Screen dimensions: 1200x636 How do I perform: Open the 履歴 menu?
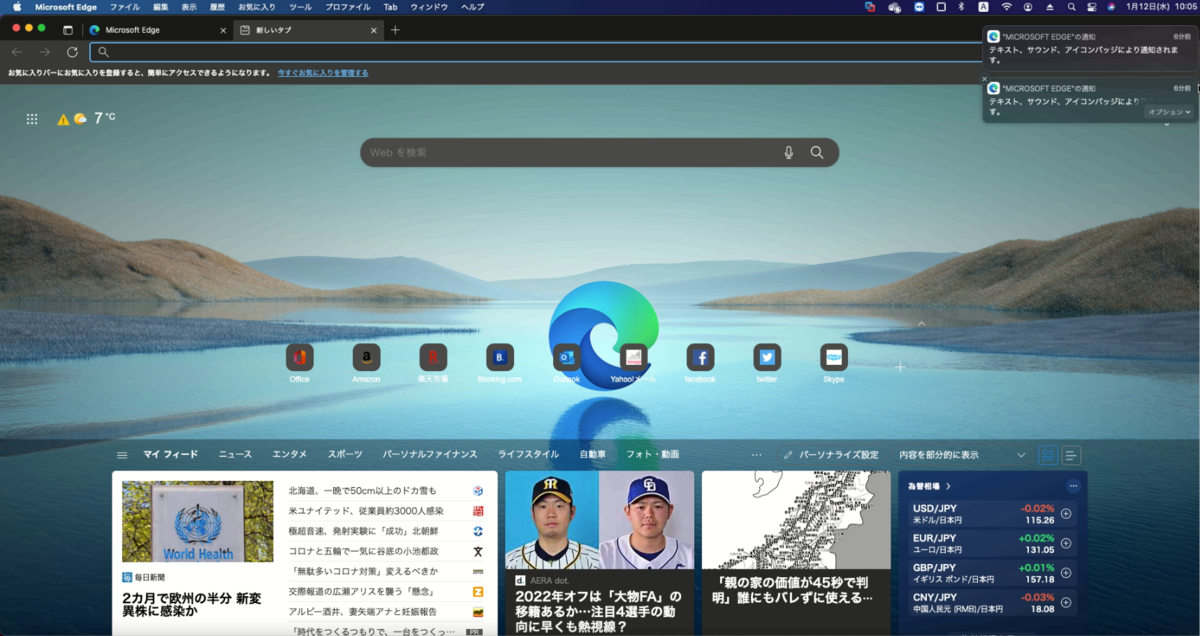[217, 7]
